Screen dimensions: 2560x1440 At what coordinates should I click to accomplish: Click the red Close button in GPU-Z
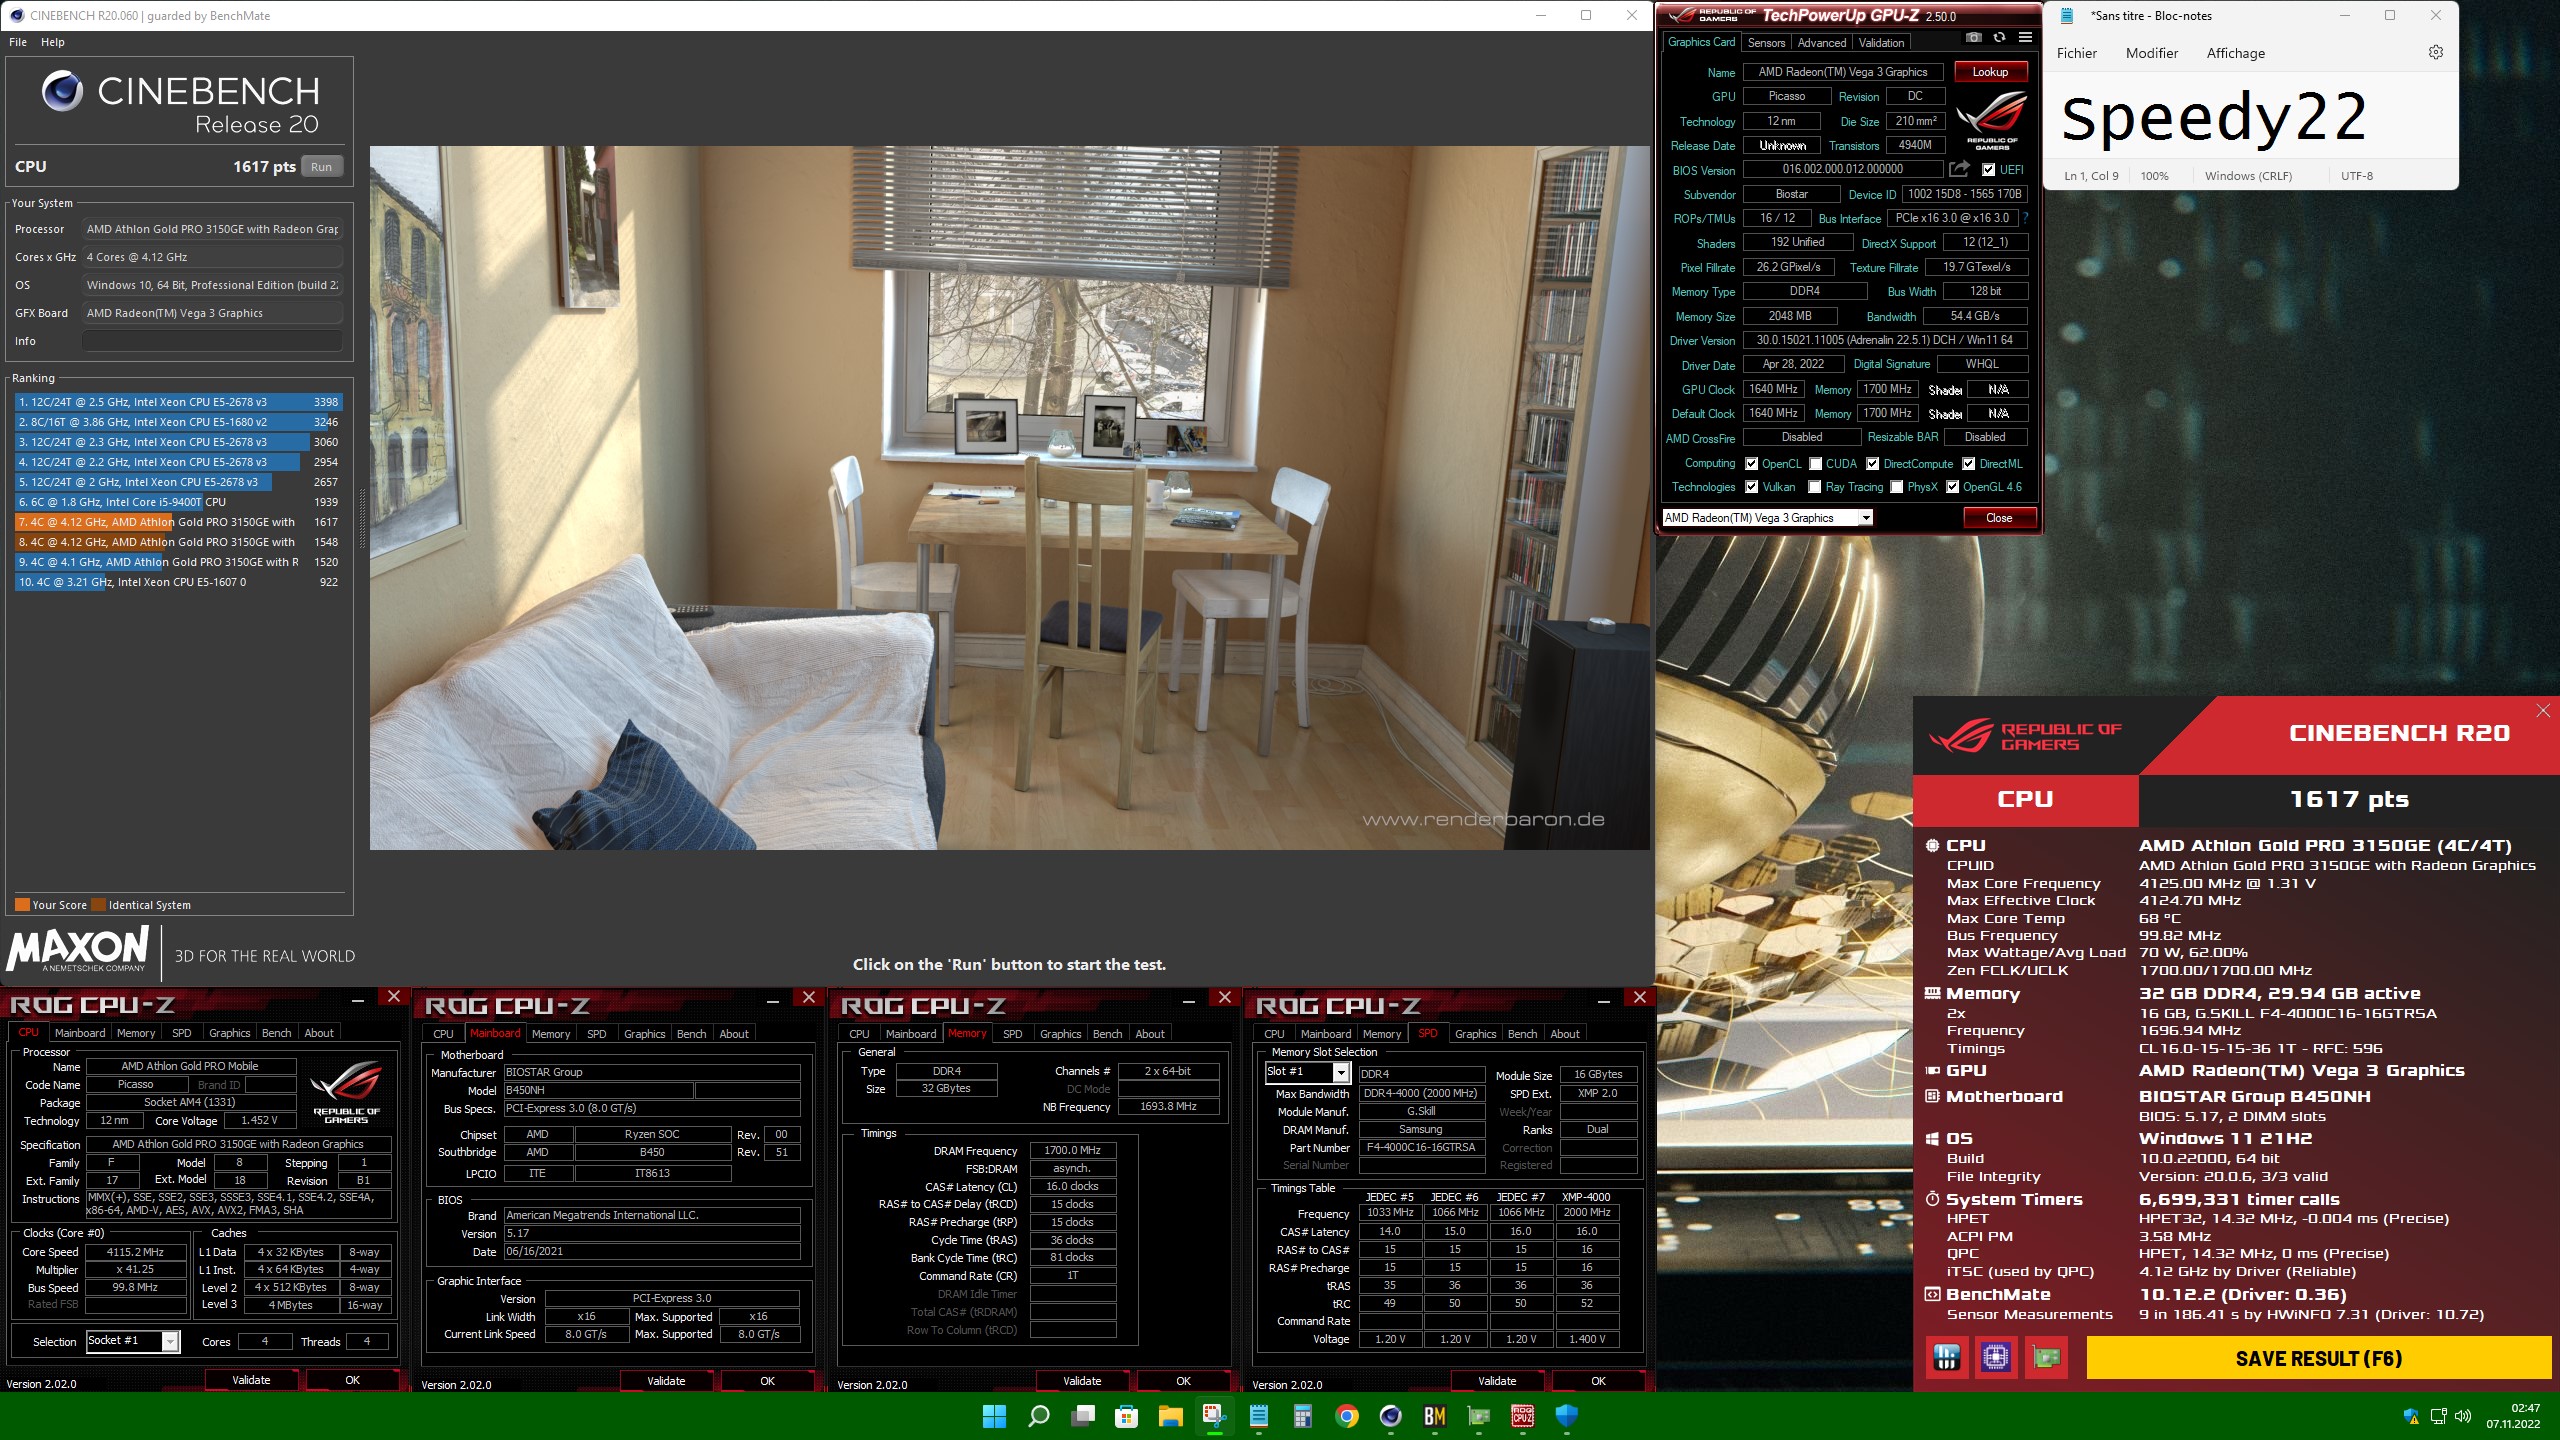pos(1999,517)
